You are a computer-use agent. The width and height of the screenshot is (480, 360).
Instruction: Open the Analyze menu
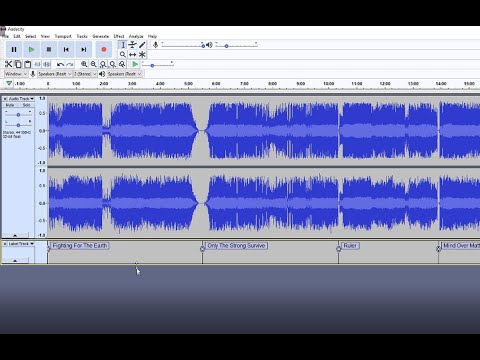136,36
